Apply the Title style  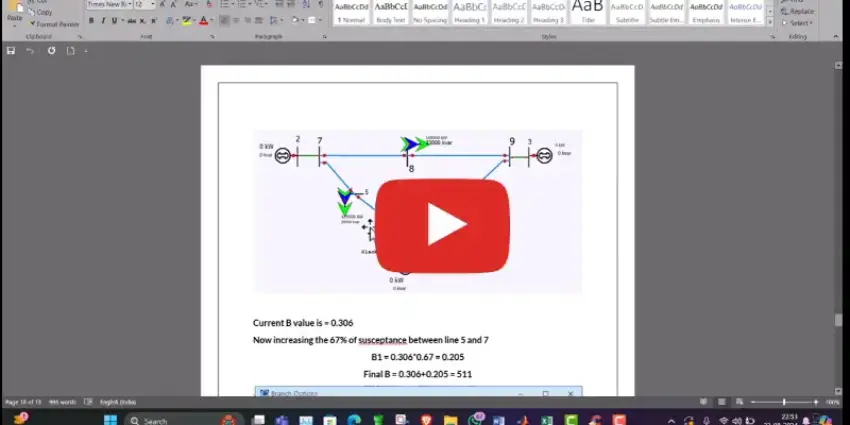tap(588, 13)
